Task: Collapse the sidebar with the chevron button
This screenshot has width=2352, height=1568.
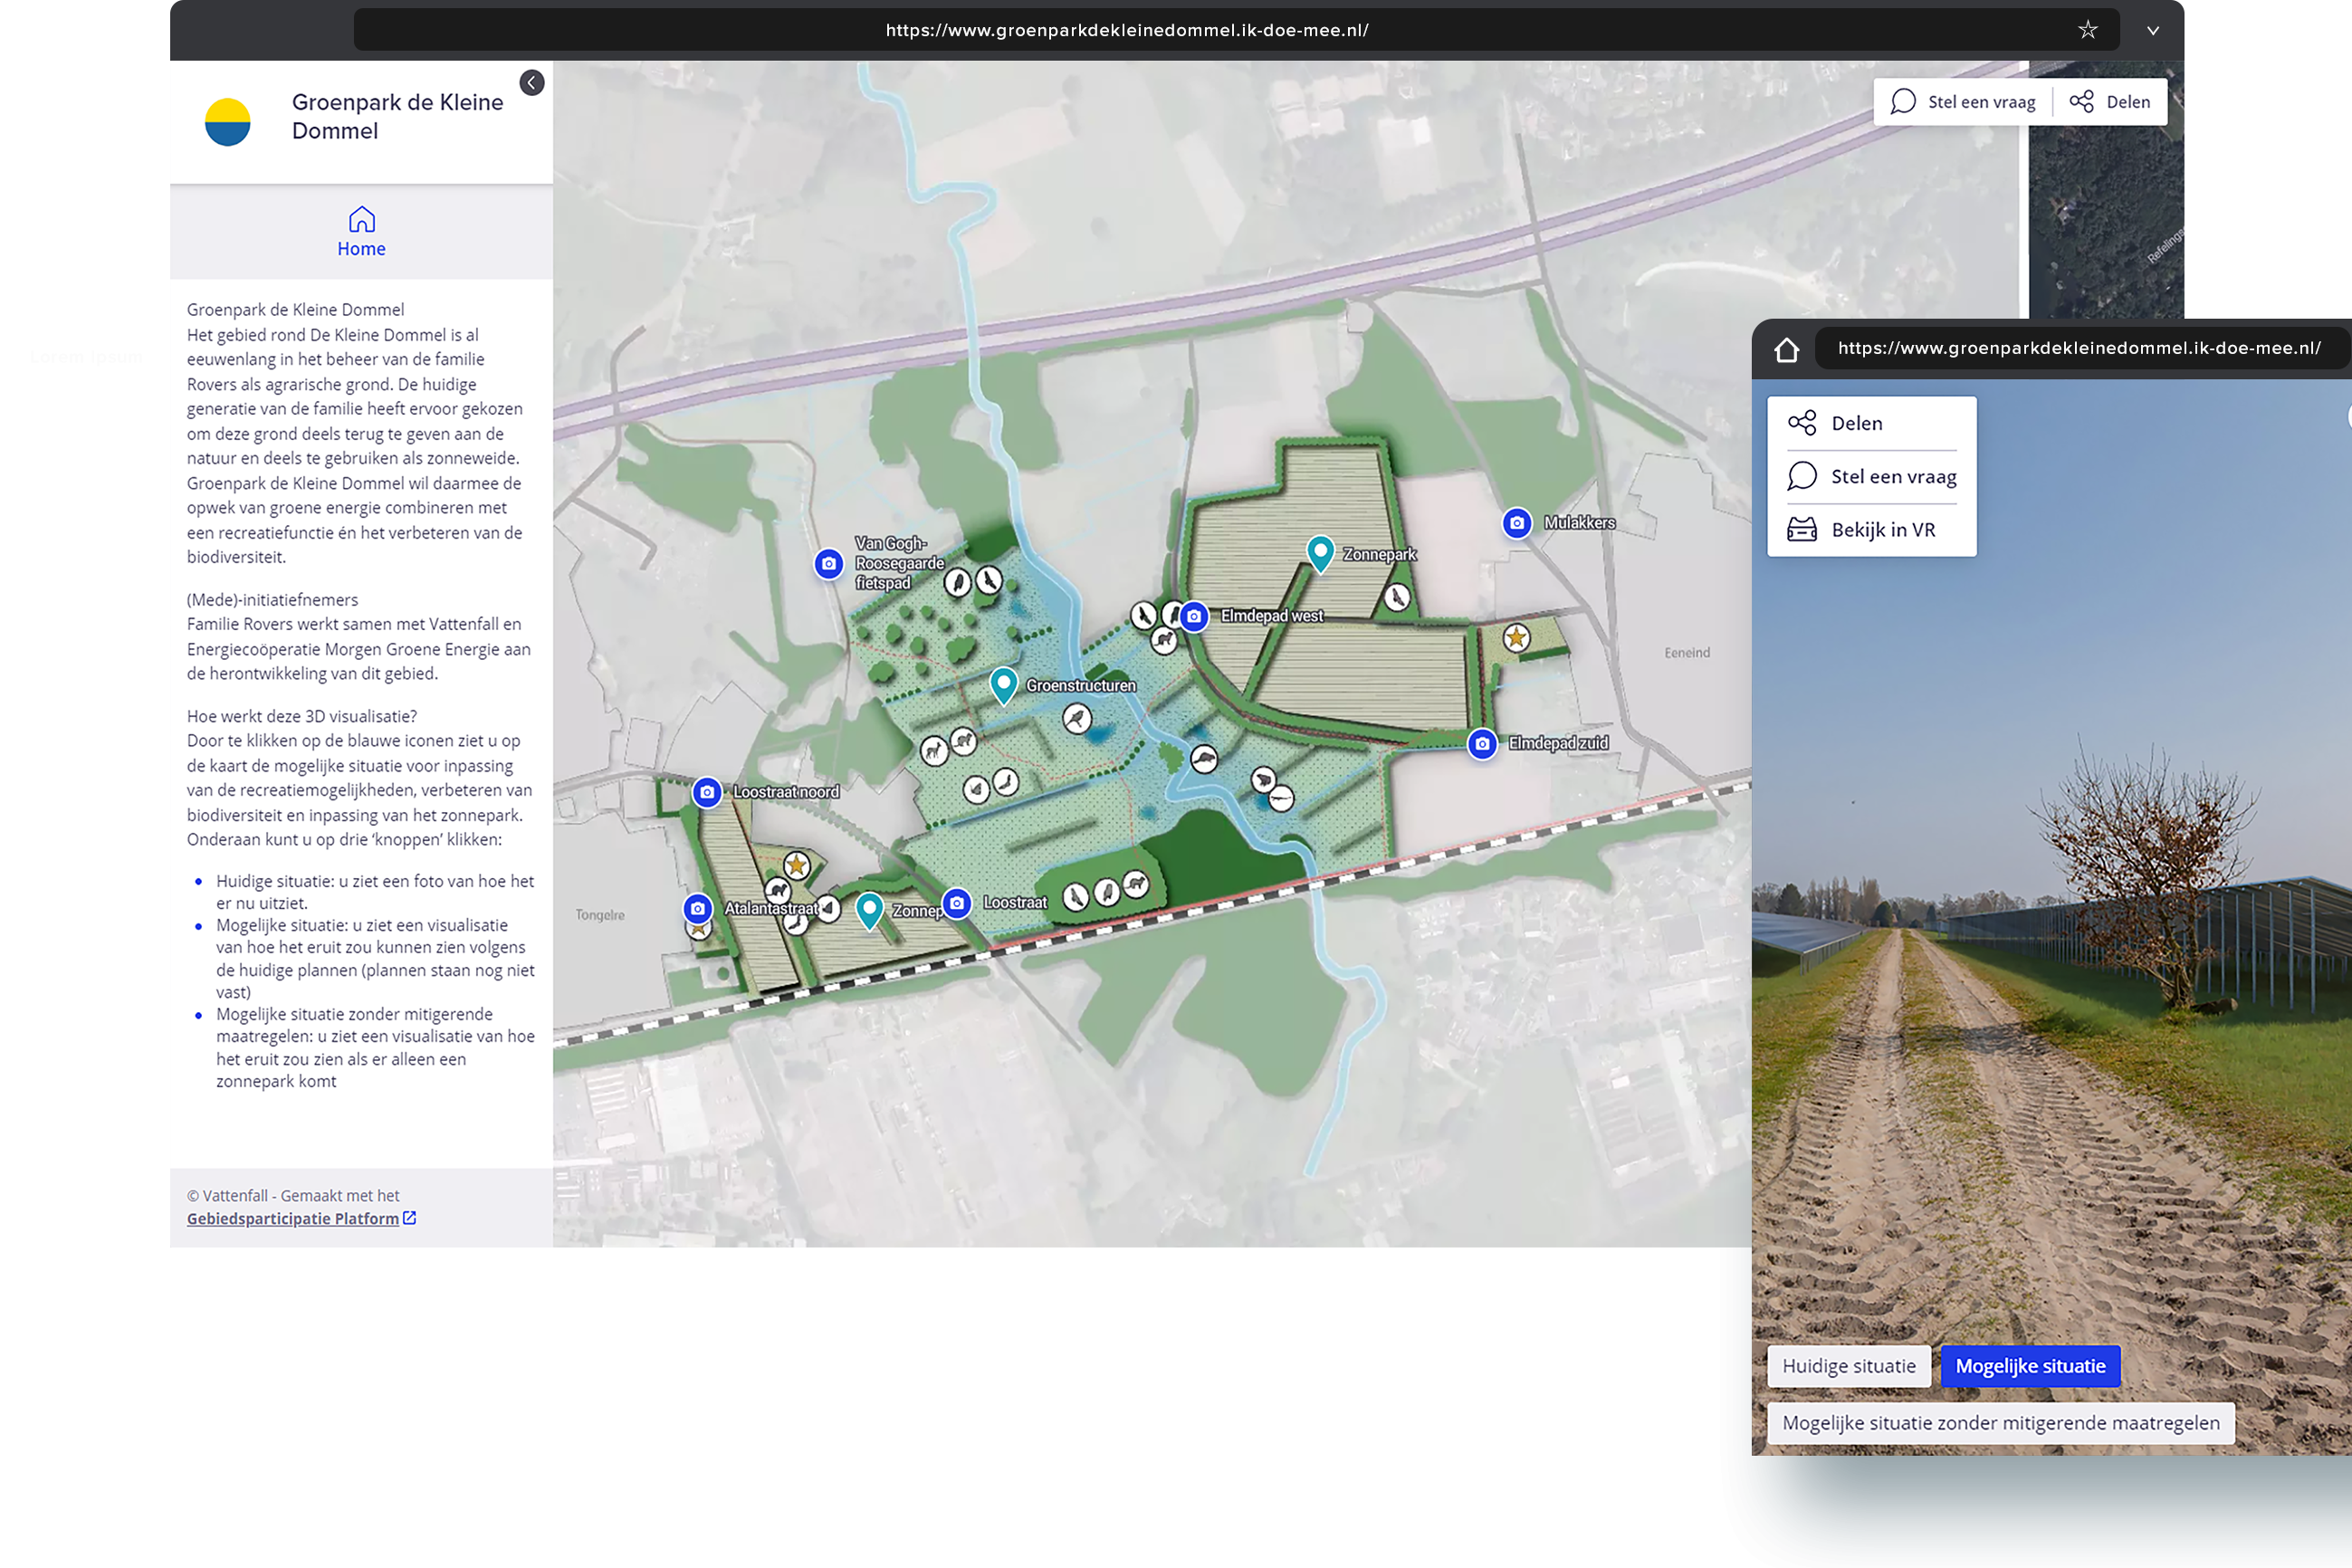Action: coord(532,82)
